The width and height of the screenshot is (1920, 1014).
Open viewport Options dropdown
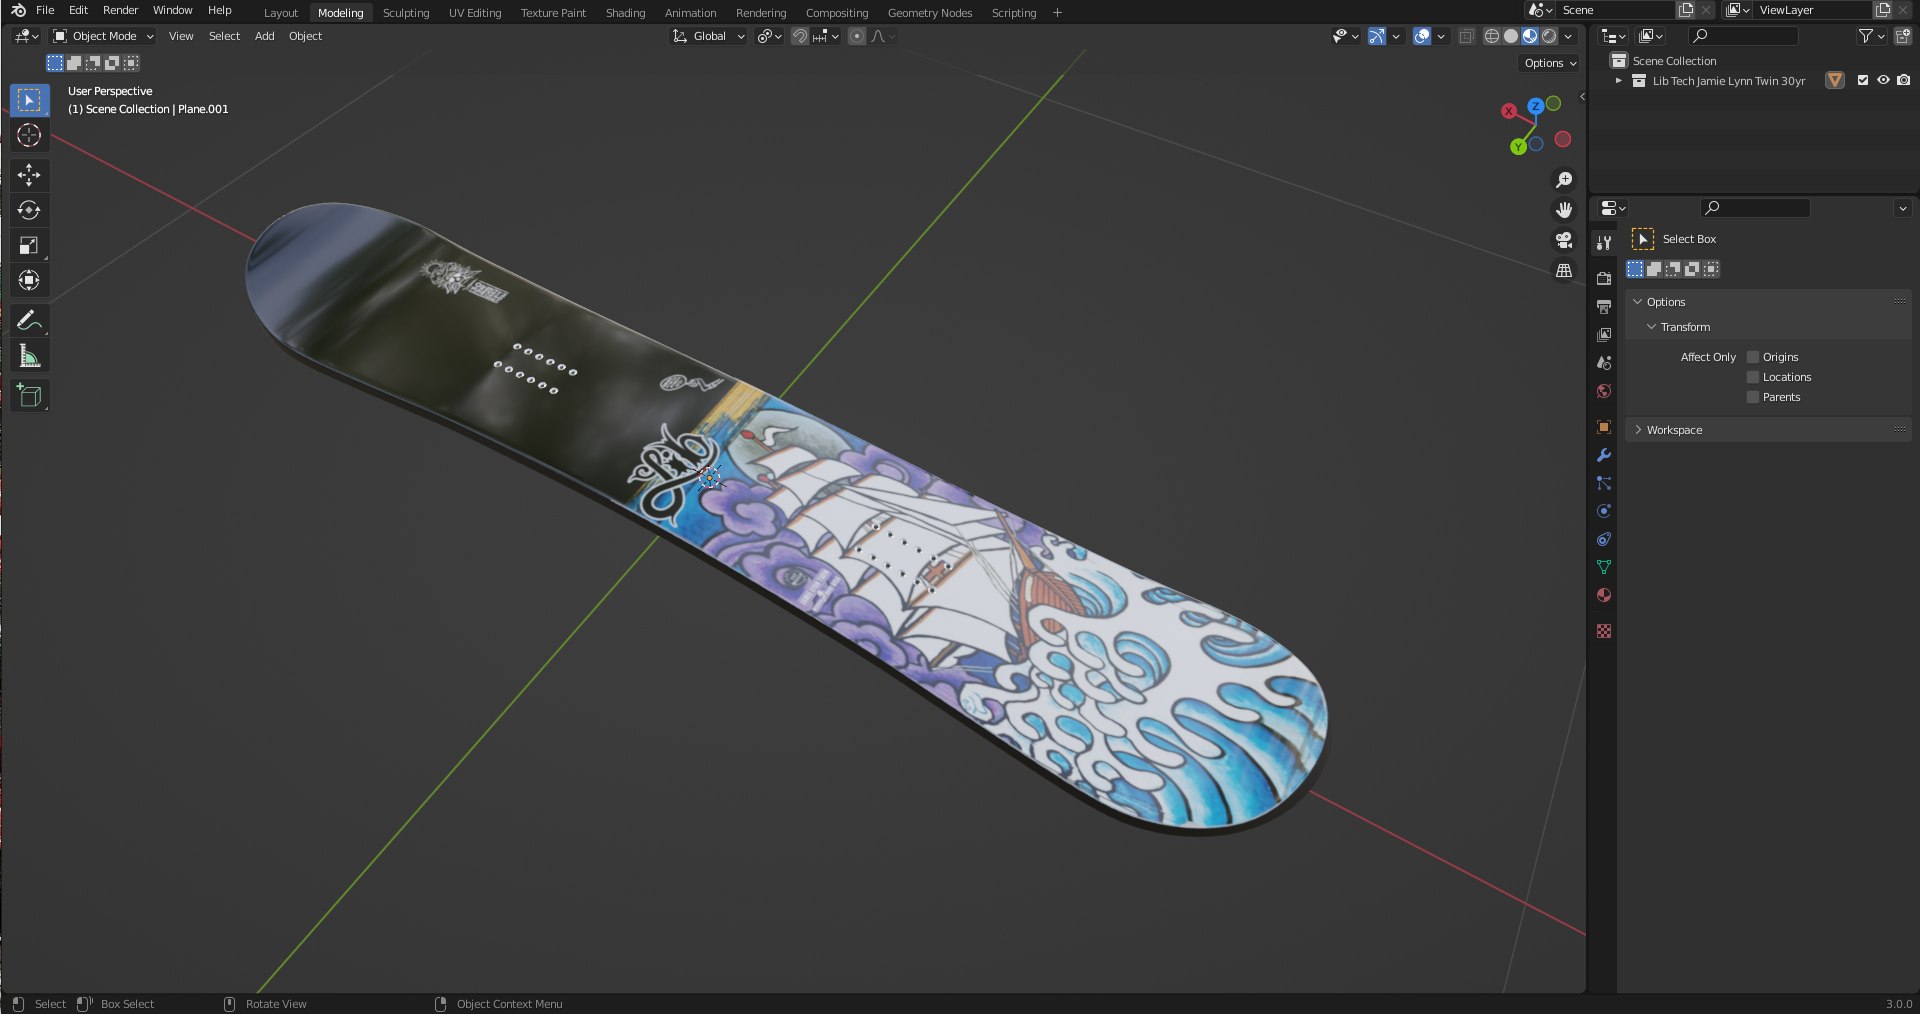[x=1550, y=63]
